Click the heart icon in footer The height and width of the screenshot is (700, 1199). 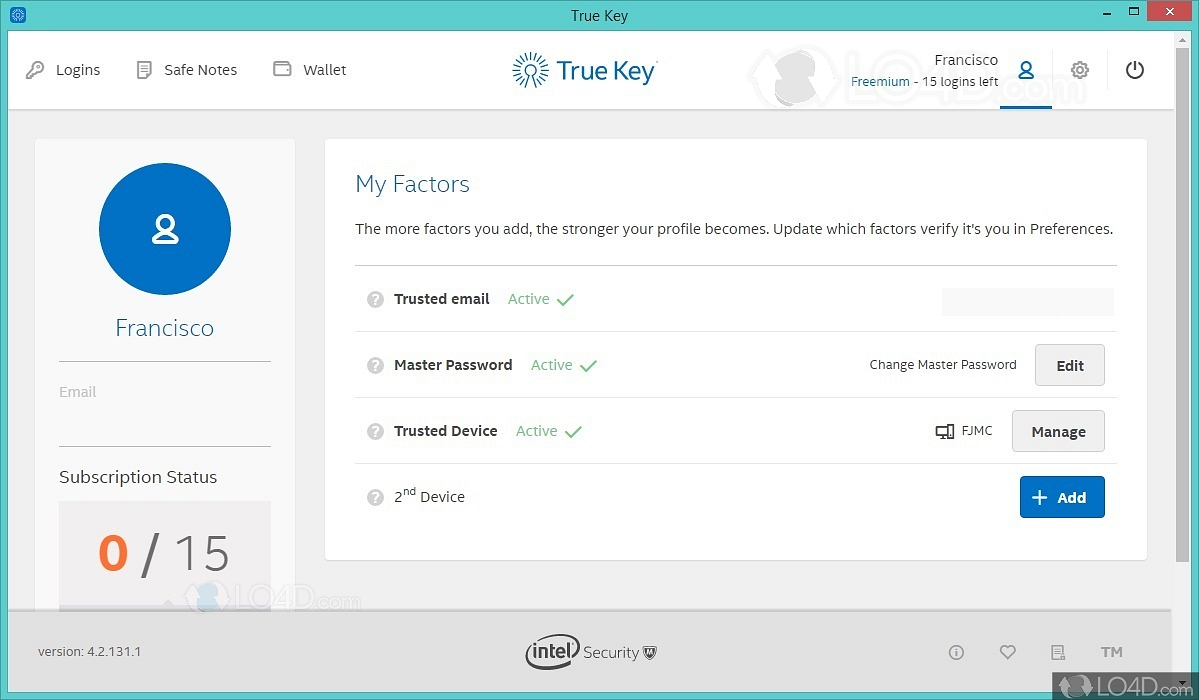[1007, 652]
